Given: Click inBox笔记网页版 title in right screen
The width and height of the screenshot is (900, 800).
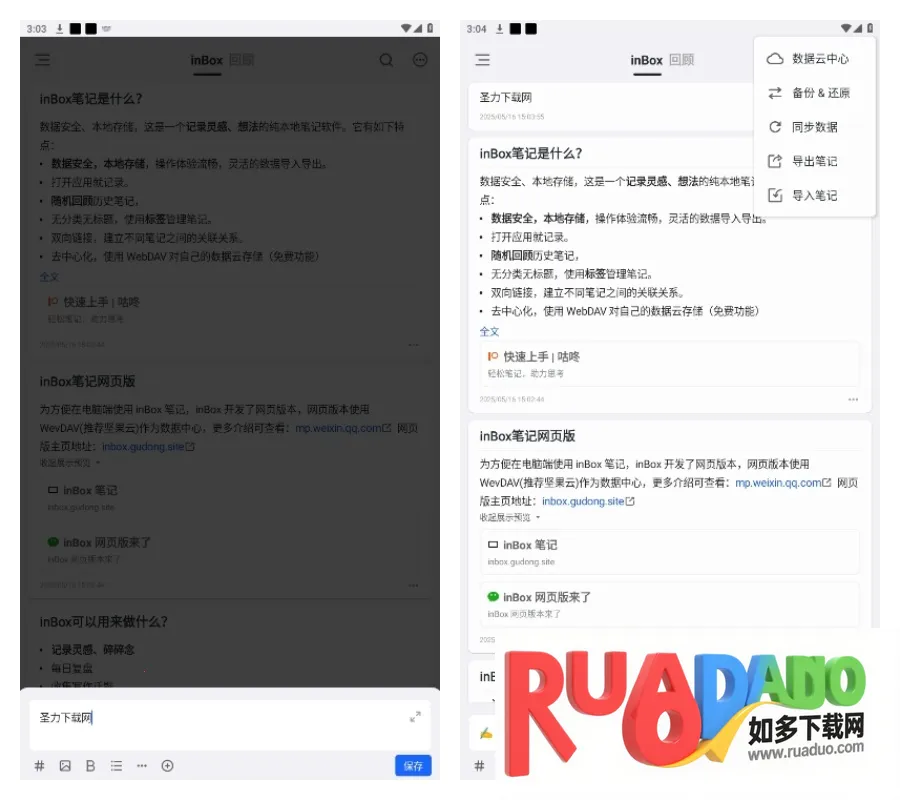Looking at the screenshot, I should click(527, 436).
